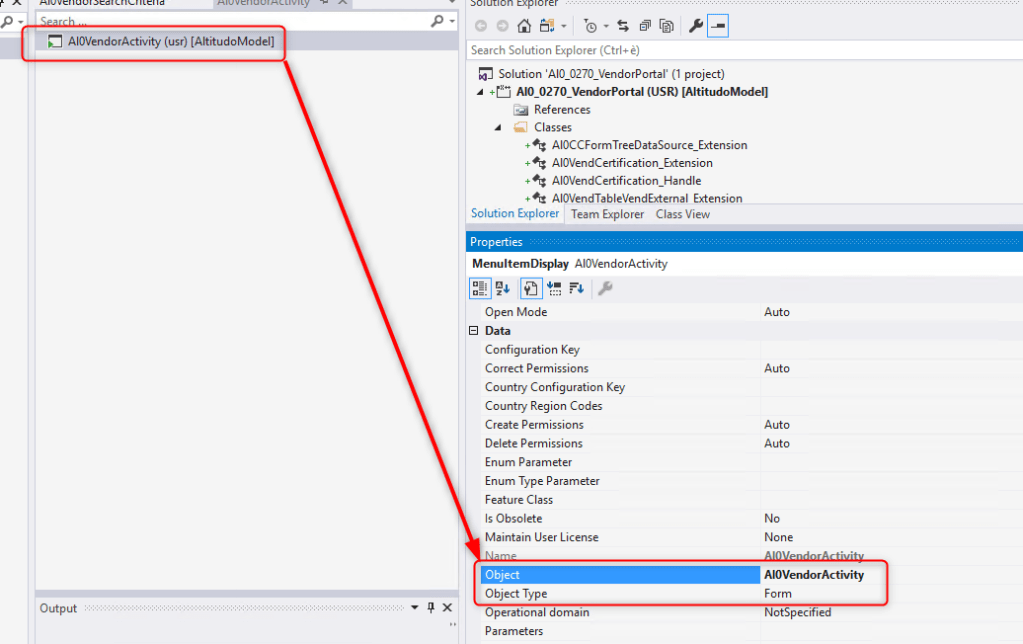
Task: Click the Home icon in Solution Explorer
Action: point(524,26)
